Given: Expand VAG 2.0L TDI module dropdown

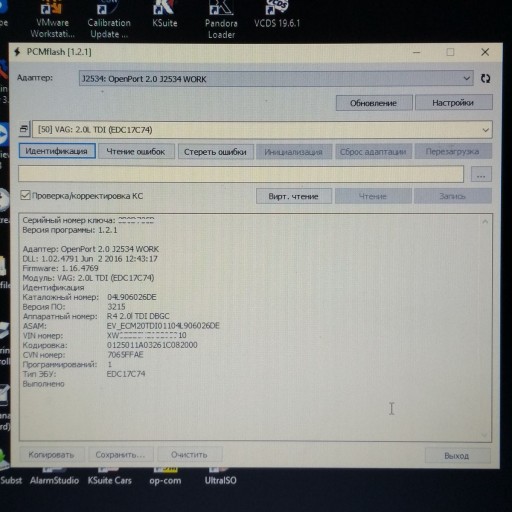Looking at the screenshot, I should (x=262, y=129).
